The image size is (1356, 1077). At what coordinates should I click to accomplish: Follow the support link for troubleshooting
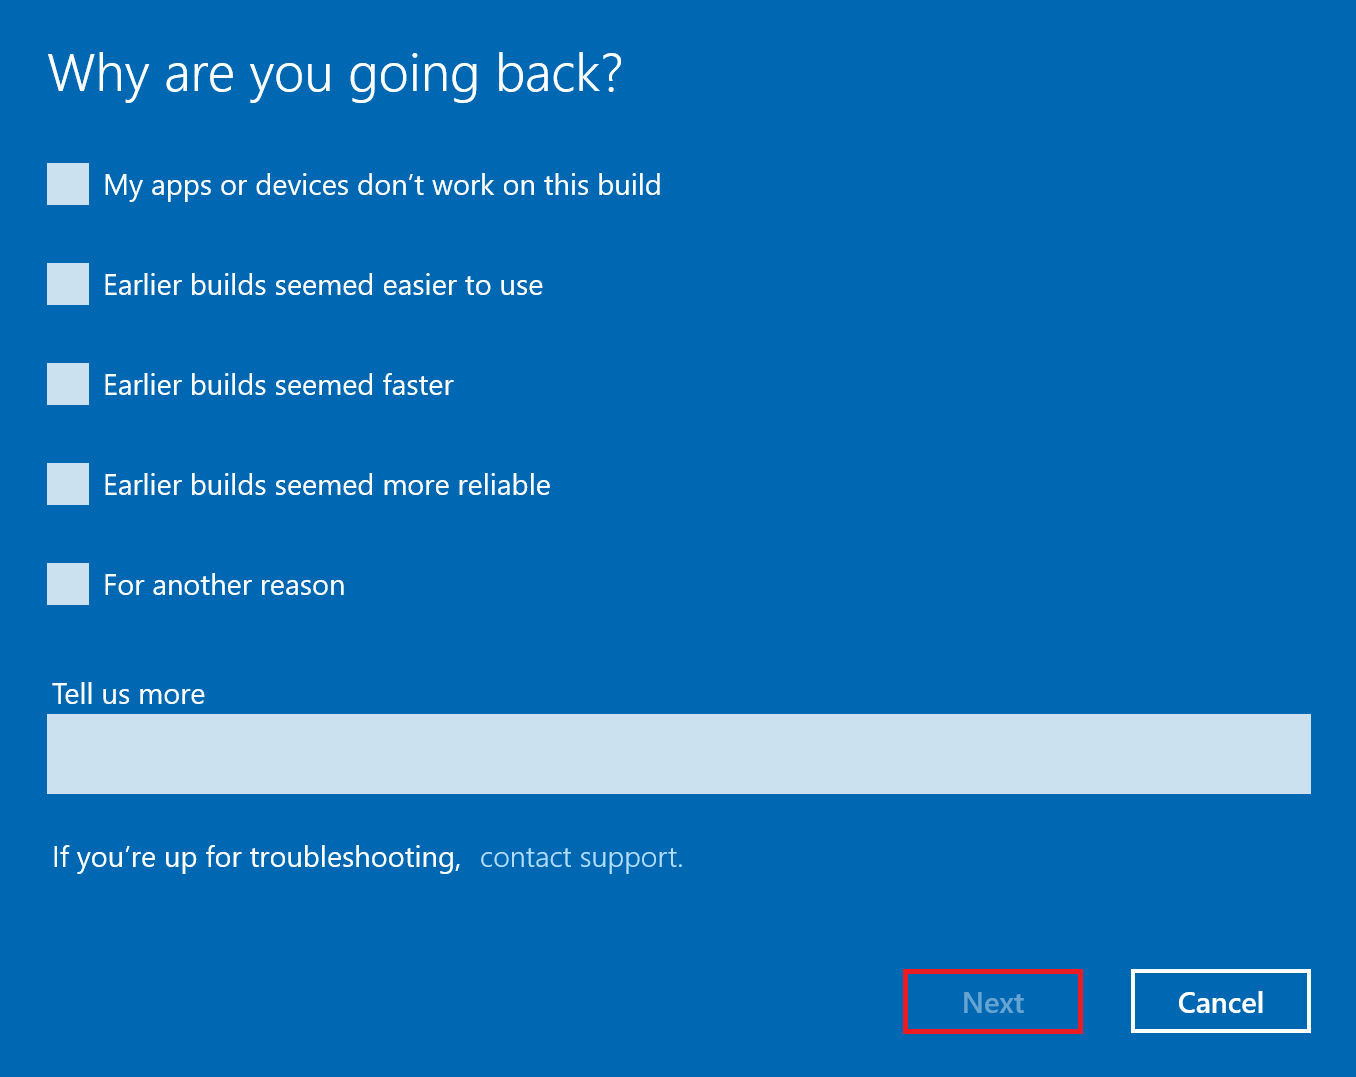[580, 857]
